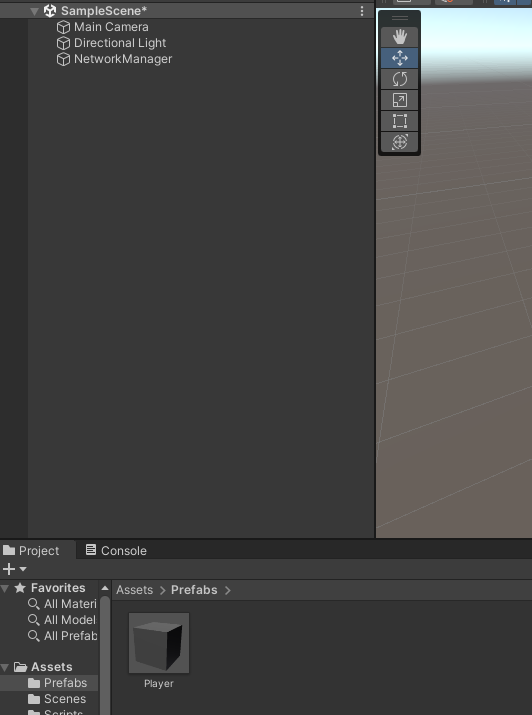Click Assets in the breadcrumb path
Screen dimensions: 532x715
[x=134, y=590]
